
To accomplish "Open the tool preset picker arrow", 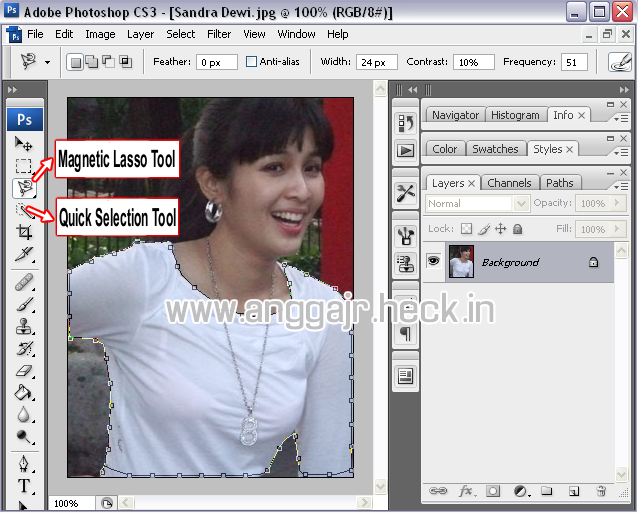I will coord(48,62).
